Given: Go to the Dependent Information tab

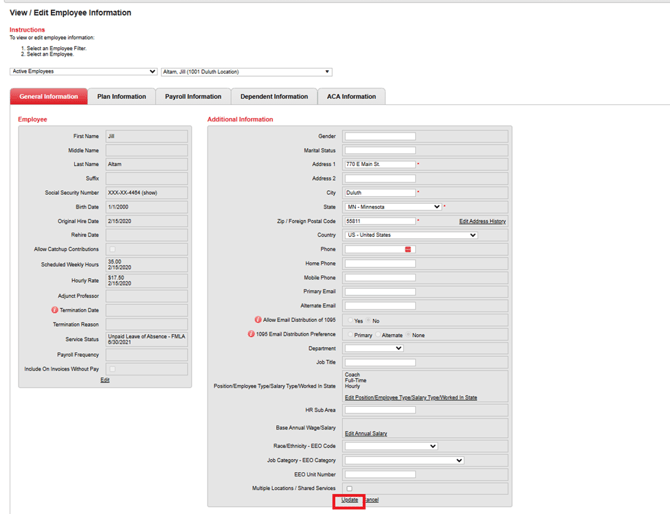Looking at the screenshot, I should pyautogui.click(x=274, y=97).
